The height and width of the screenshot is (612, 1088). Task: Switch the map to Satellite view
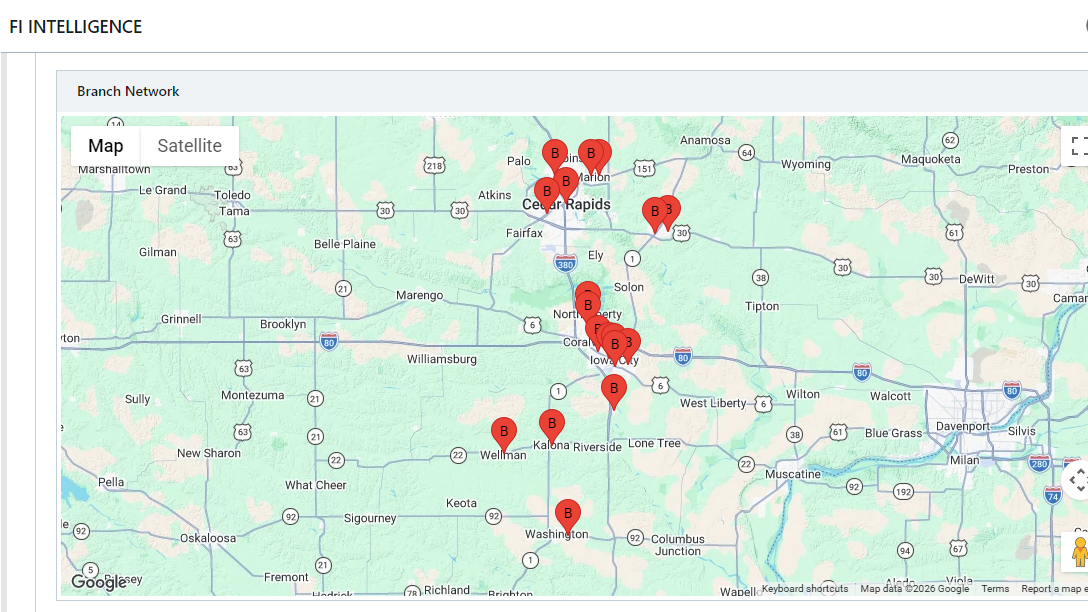pyautogui.click(x=189, y=146)
